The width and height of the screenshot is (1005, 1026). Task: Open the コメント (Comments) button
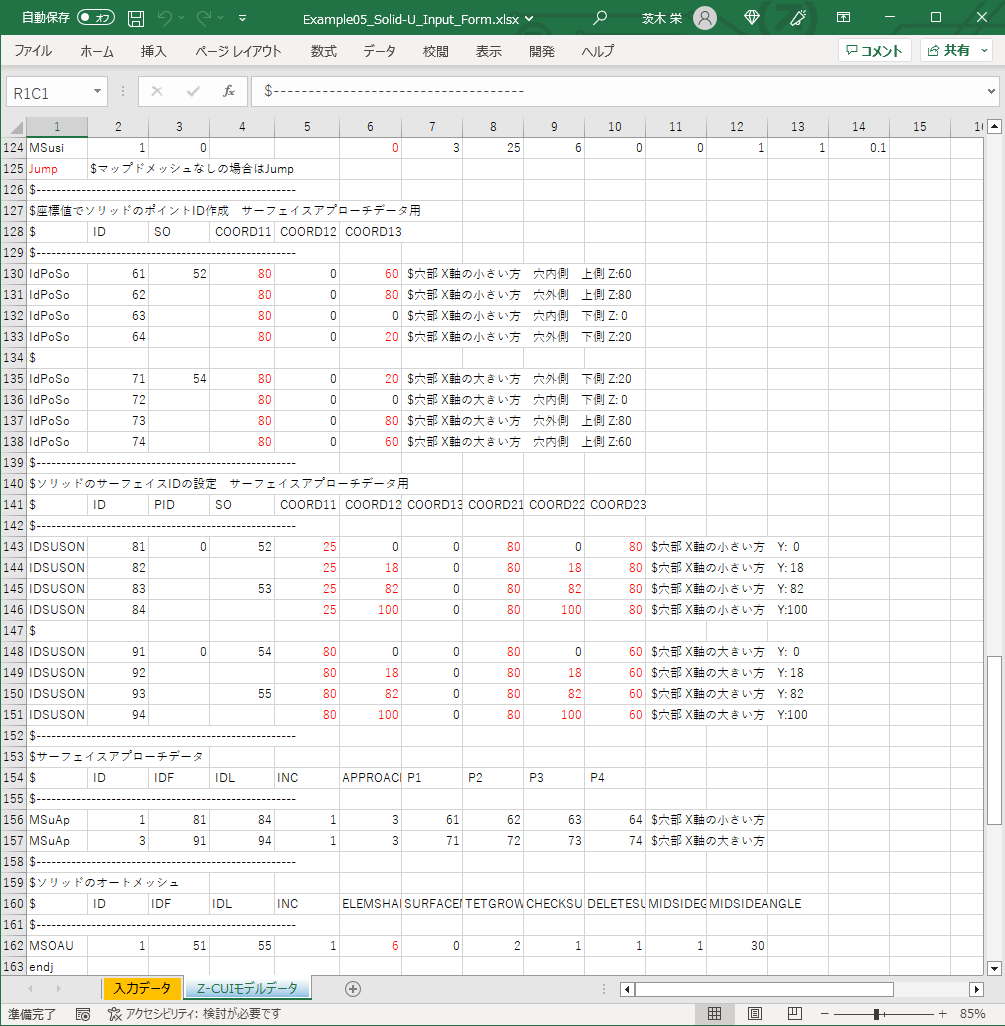pyautogui.click(x=874, y=51)
